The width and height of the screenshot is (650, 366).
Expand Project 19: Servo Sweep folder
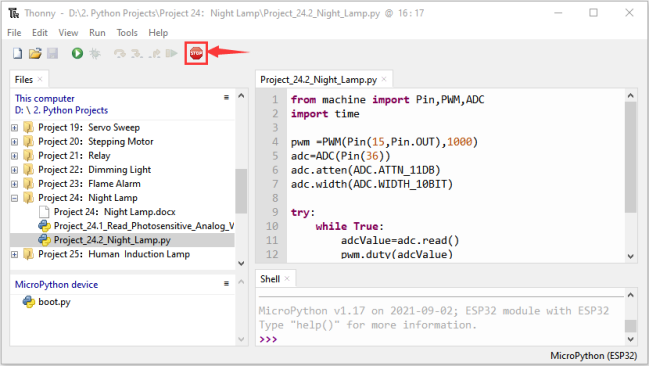[x=15, y=128]
